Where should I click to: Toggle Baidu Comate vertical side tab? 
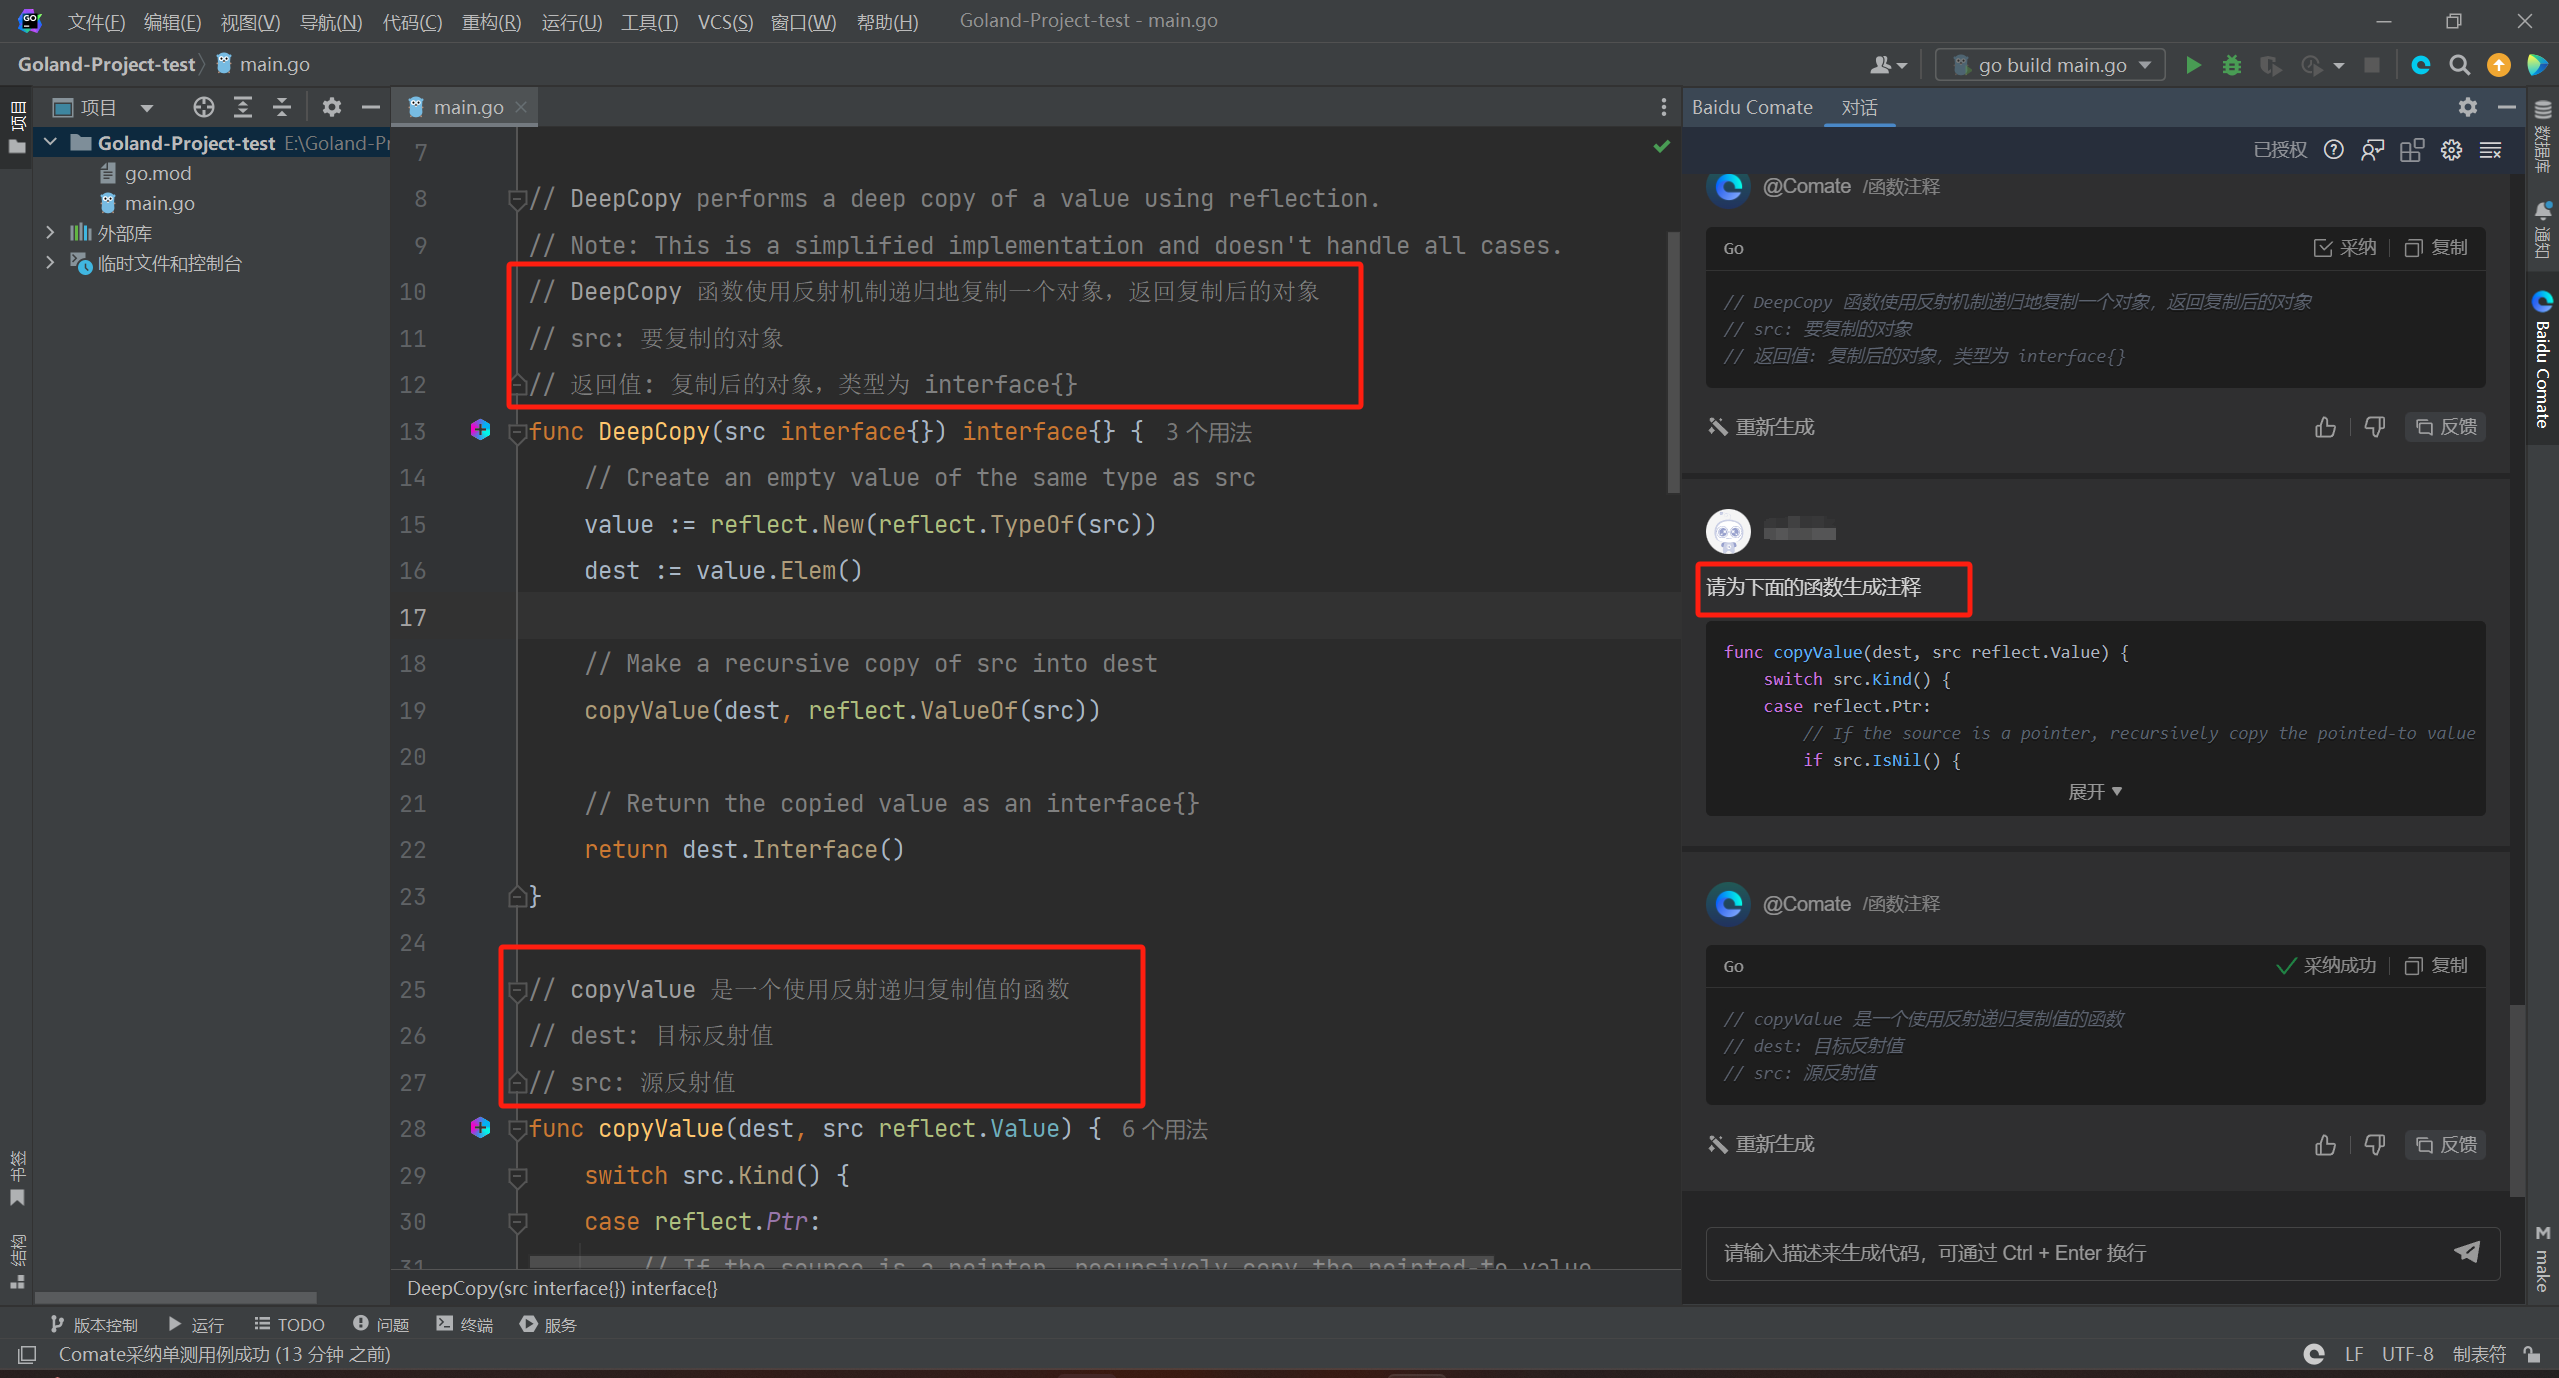[x=2543, y=360]
